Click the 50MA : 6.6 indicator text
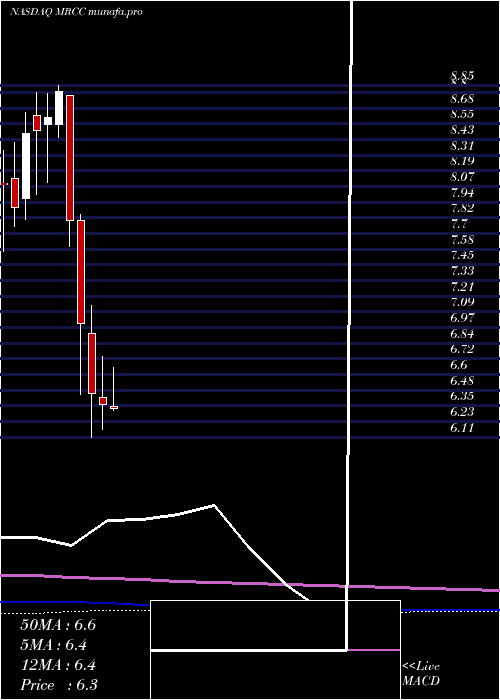The width and height of the screenshot is (500, 700). click(x=58, y=625)
